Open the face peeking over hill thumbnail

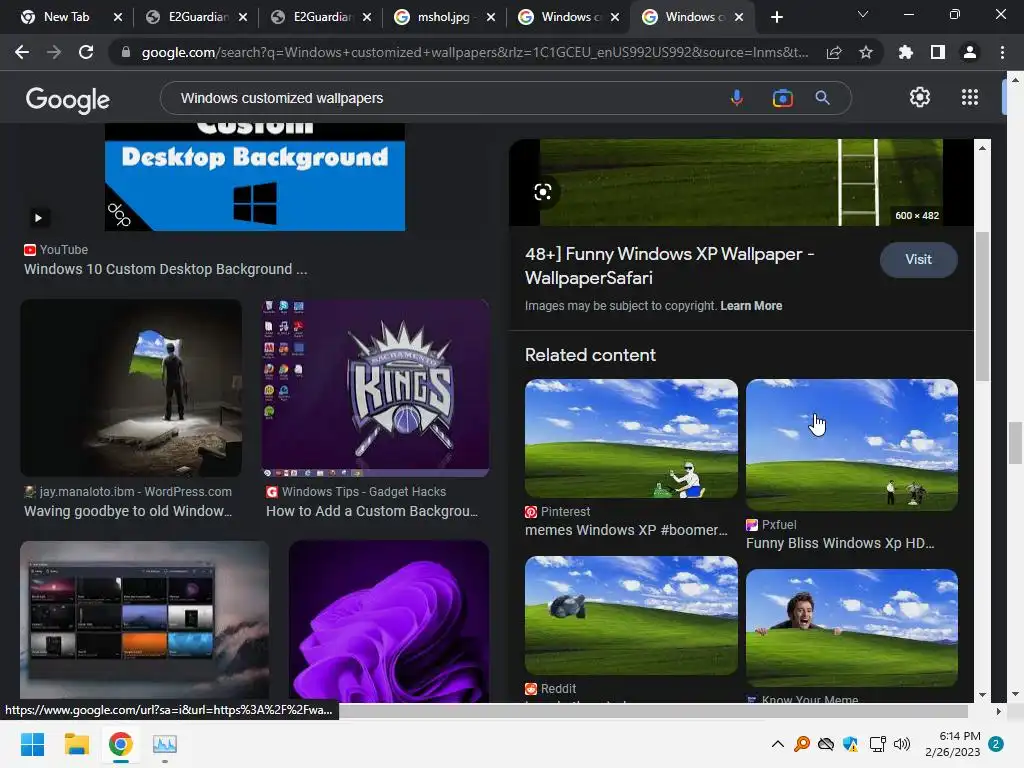pos(852,628)
